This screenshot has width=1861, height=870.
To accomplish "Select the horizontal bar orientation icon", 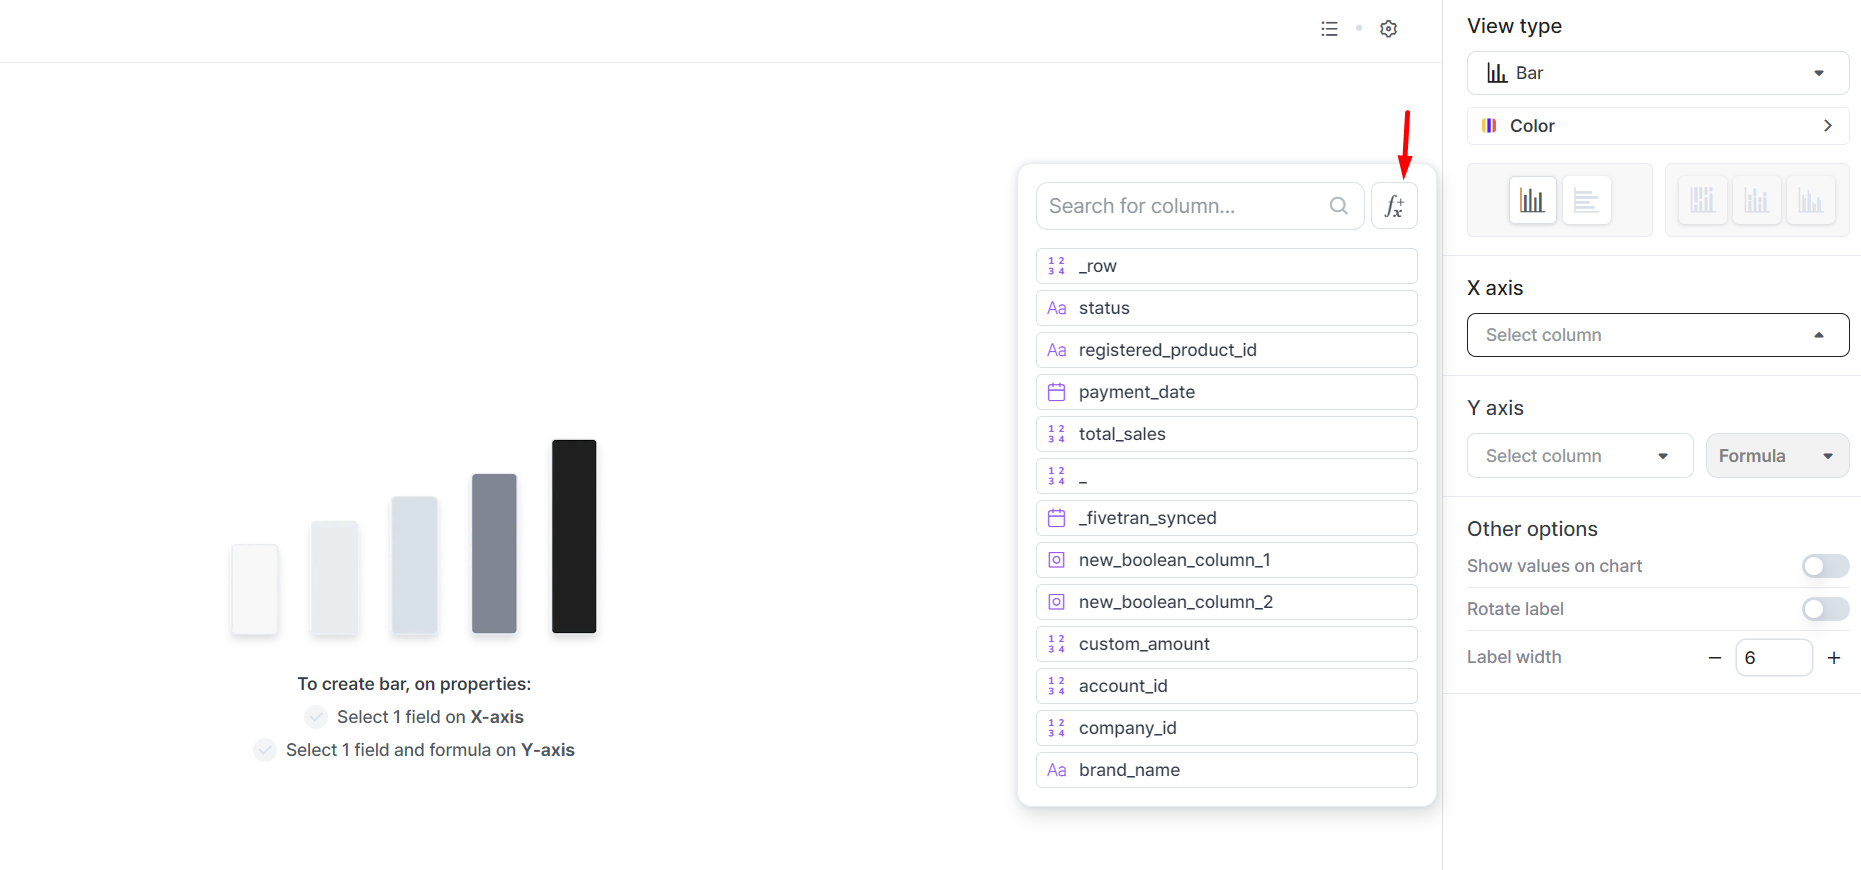I will pos(1586,200).
